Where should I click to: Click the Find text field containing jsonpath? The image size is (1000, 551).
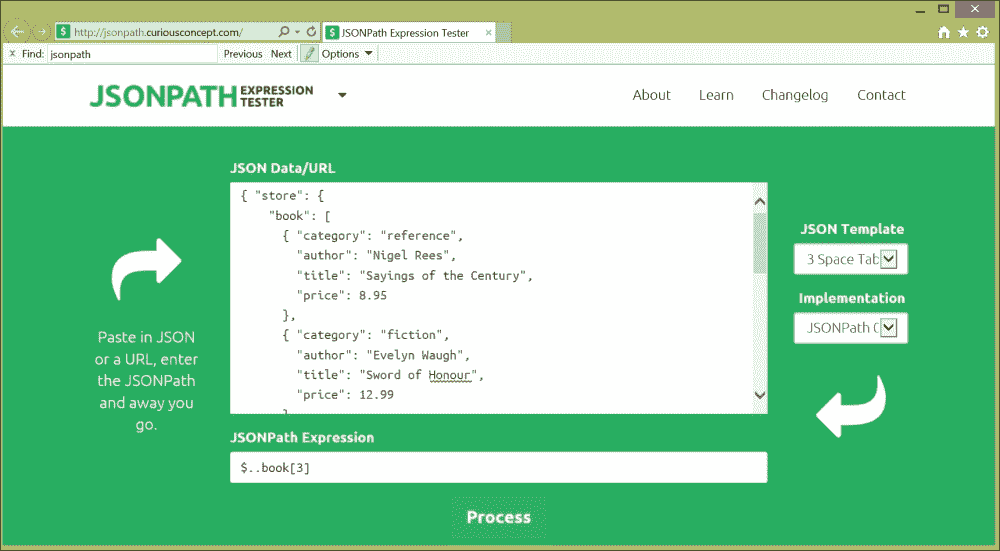[133, 54]
